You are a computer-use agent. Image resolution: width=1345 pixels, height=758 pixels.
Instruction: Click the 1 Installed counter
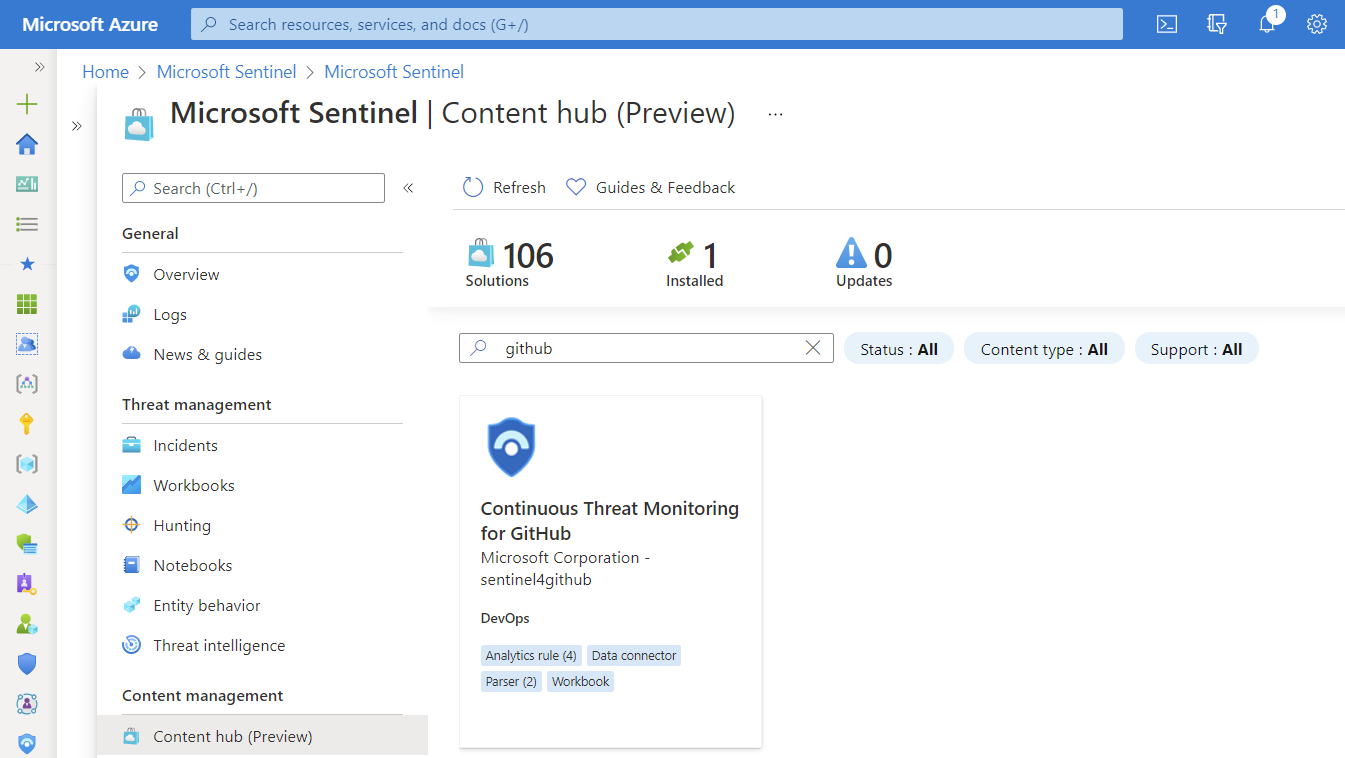694,264
